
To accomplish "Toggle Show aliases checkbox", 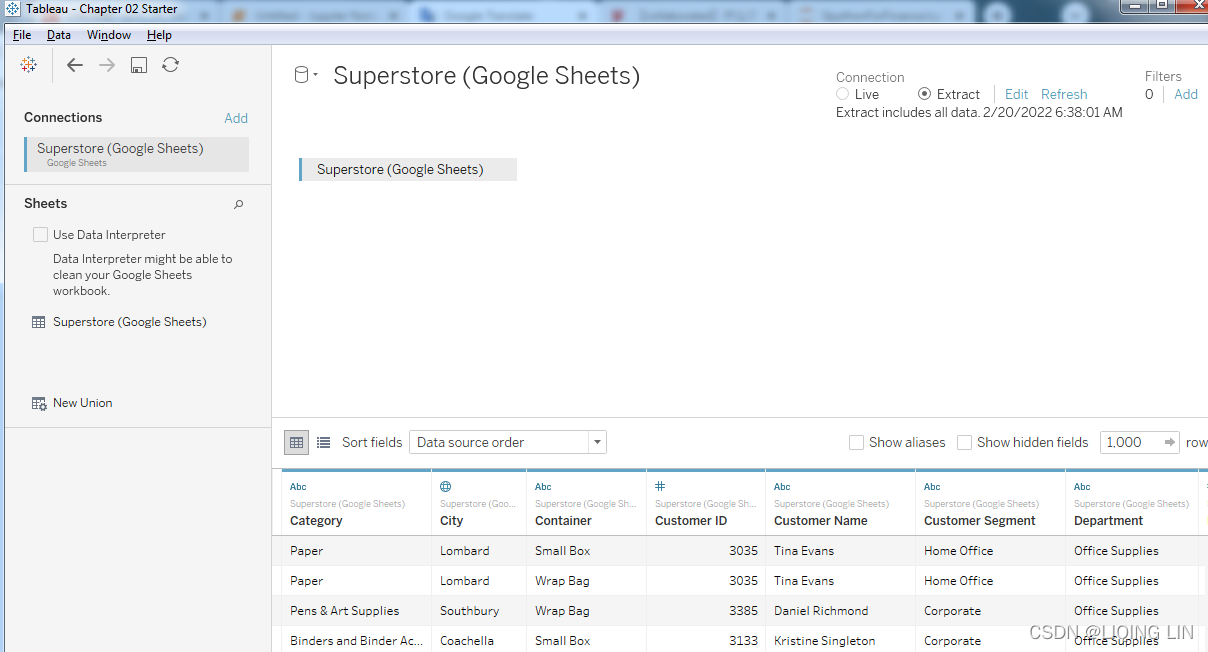I will coord(856,442).
